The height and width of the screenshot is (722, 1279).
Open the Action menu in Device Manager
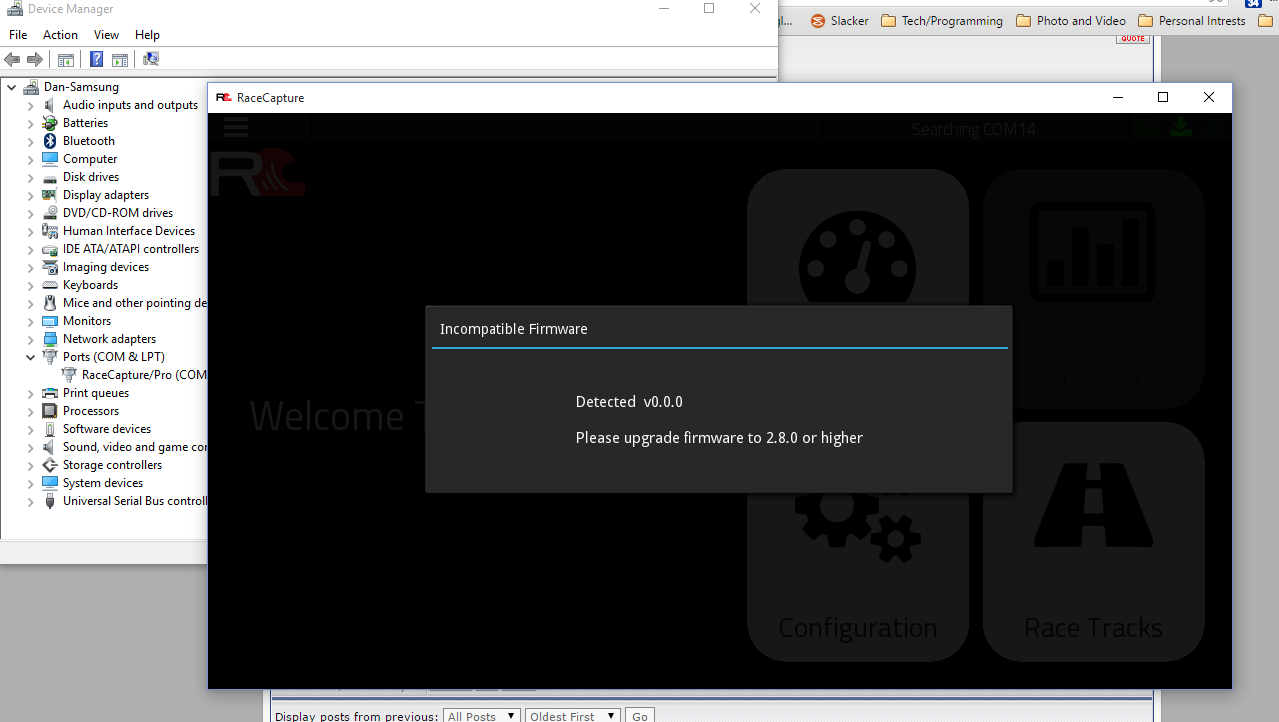(60, 35)
